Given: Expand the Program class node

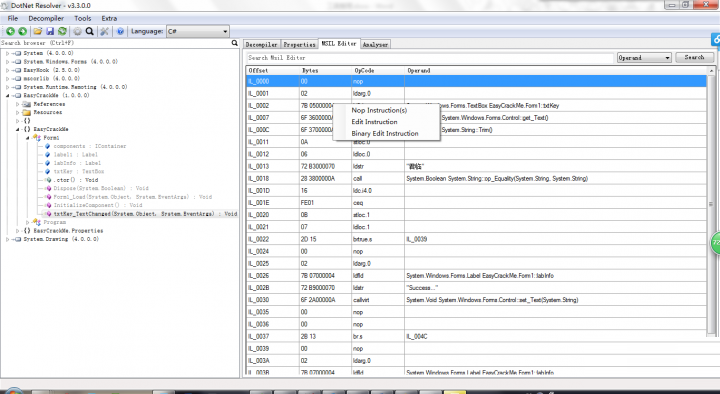Looking at the screenshot, I should (x=28, y=222).
